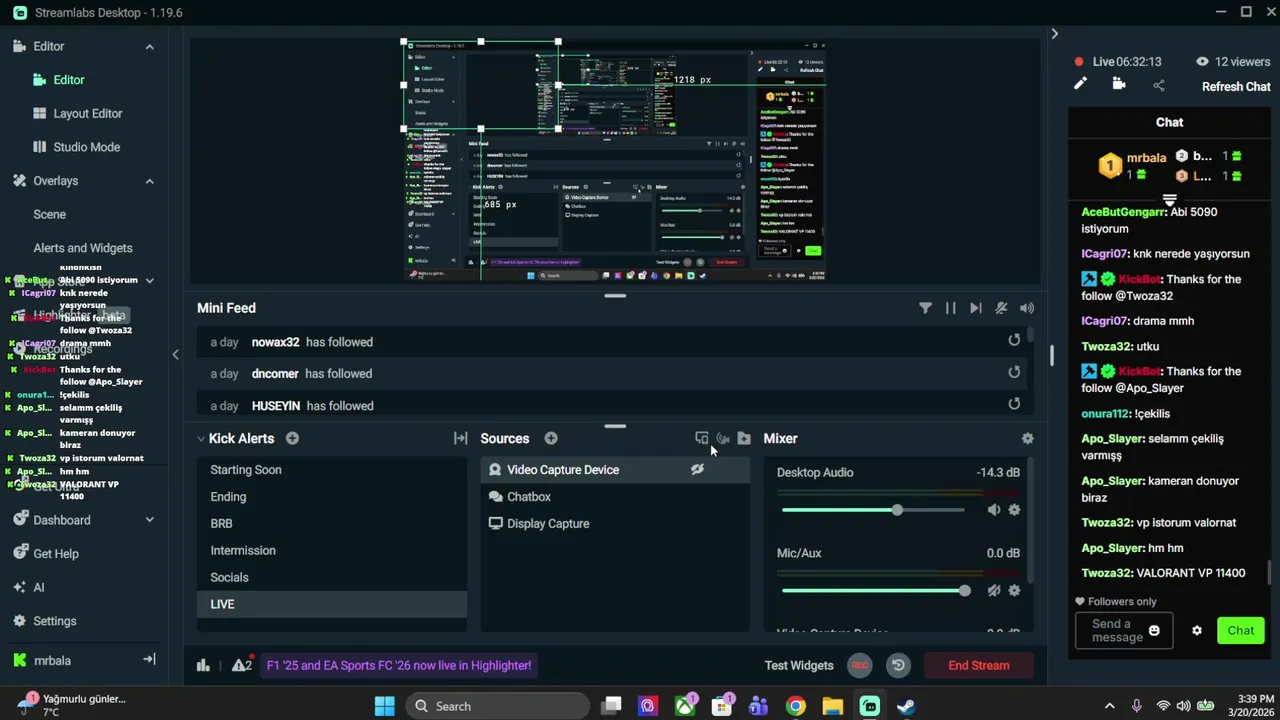
Task: Open Alerts and Widgets page
Action: pyautogui.click(x=82, y=248)
